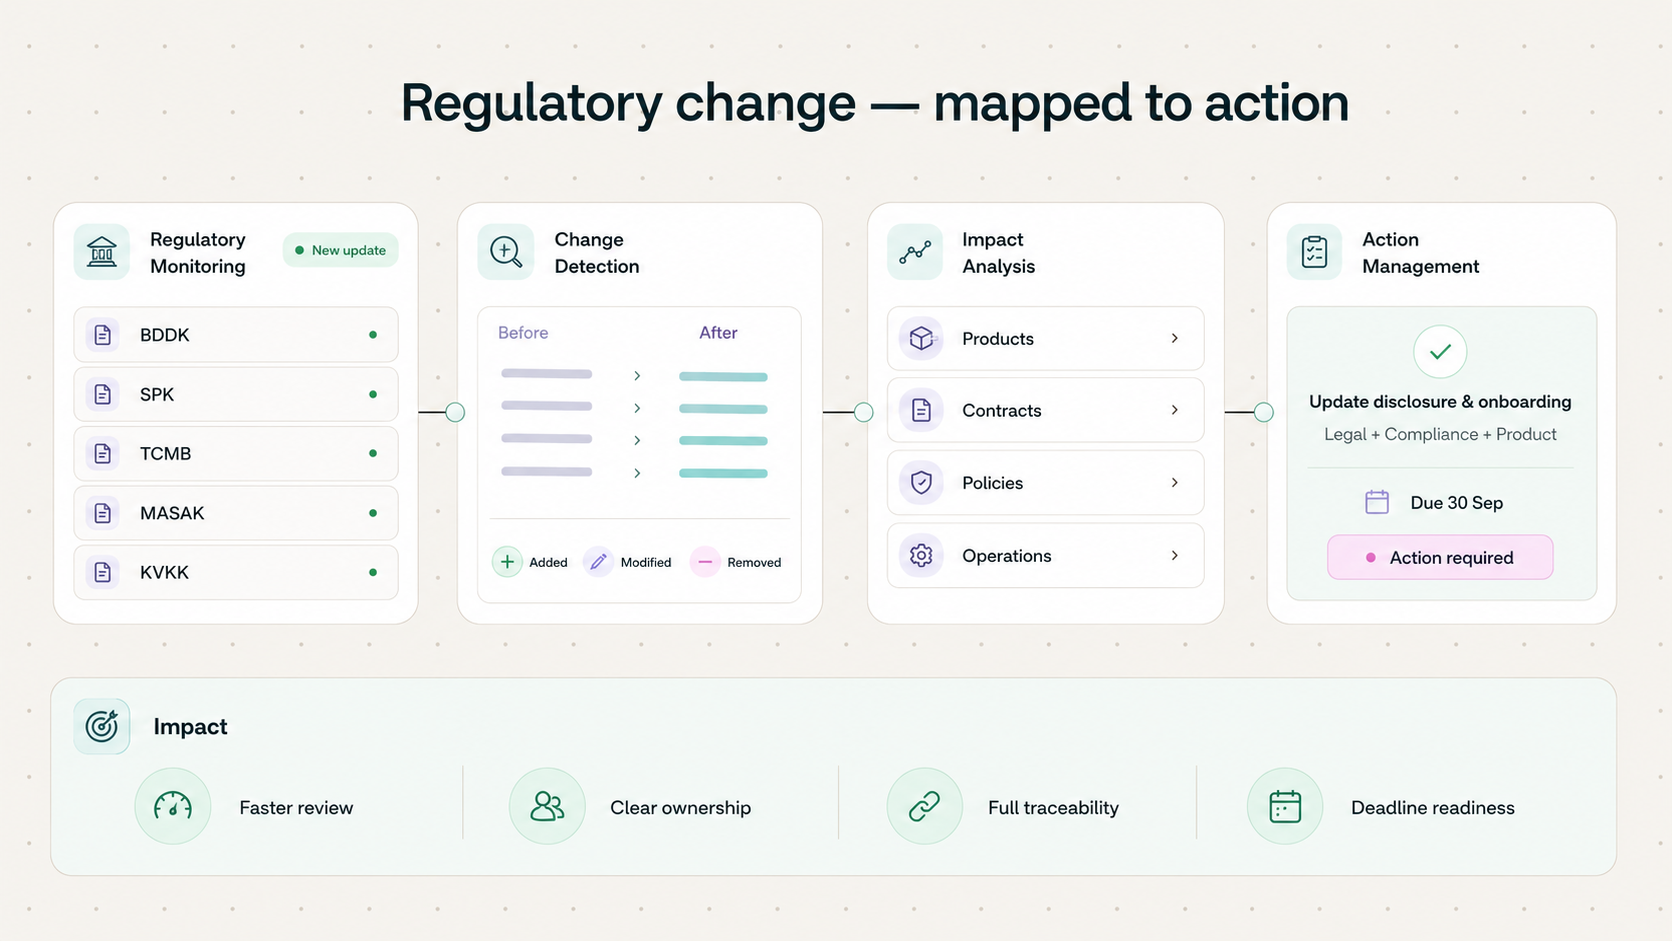Click the last Before-to-After arrow chevron

point(637,473)
